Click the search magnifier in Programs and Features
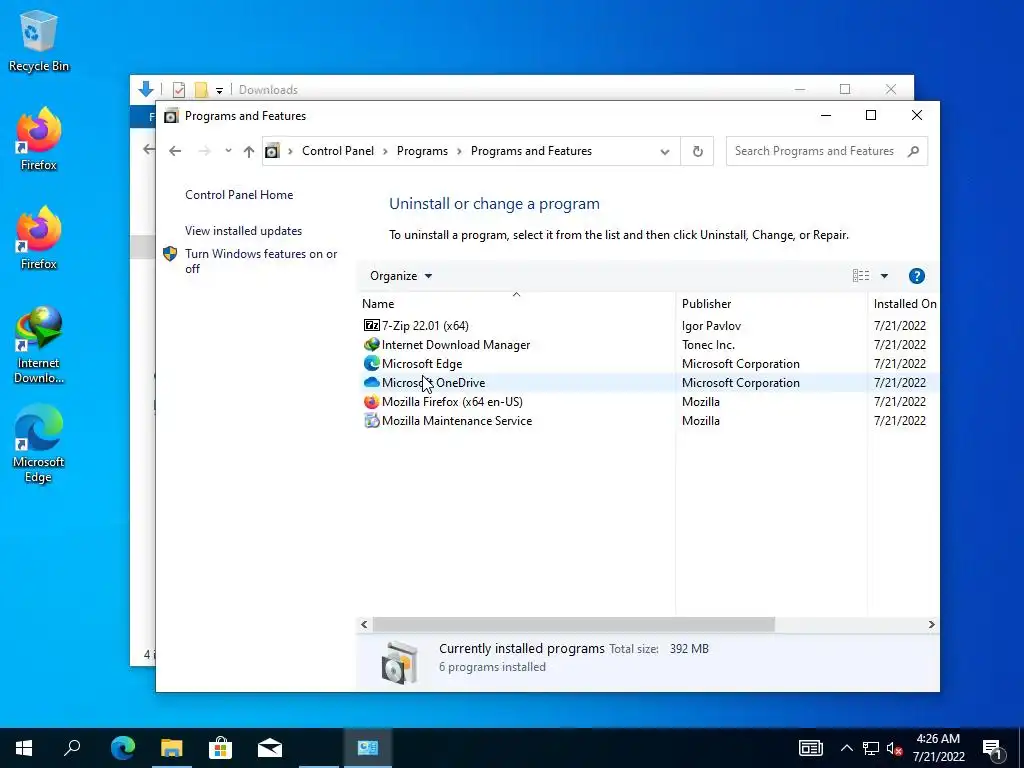Image resolution: width=1024 pixels, height=768 pixels. coord(913,152)
